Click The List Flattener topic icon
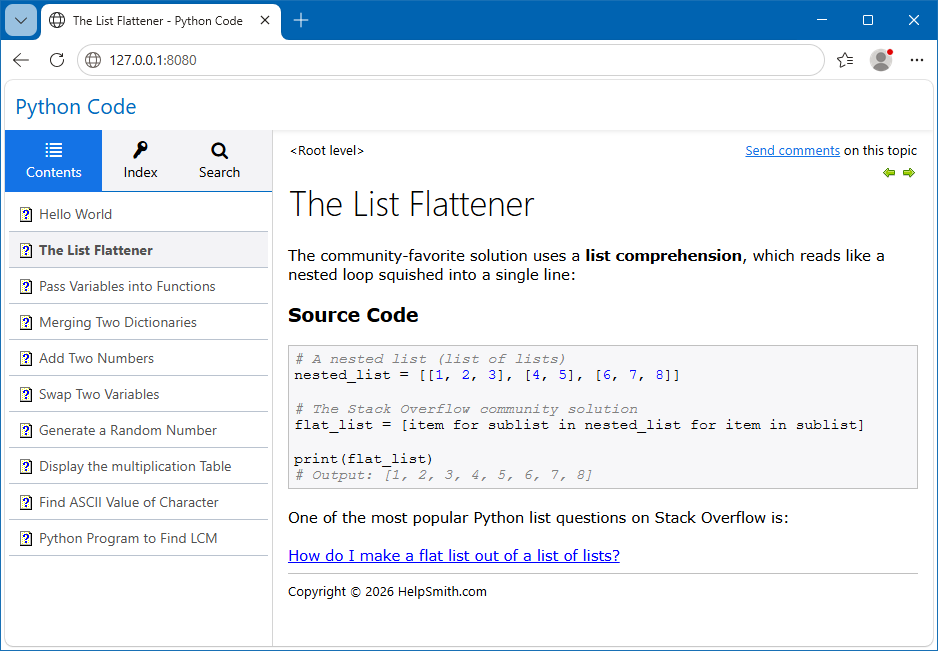The height and width of the screenshot is (651, 938). (x=26, y=250)
